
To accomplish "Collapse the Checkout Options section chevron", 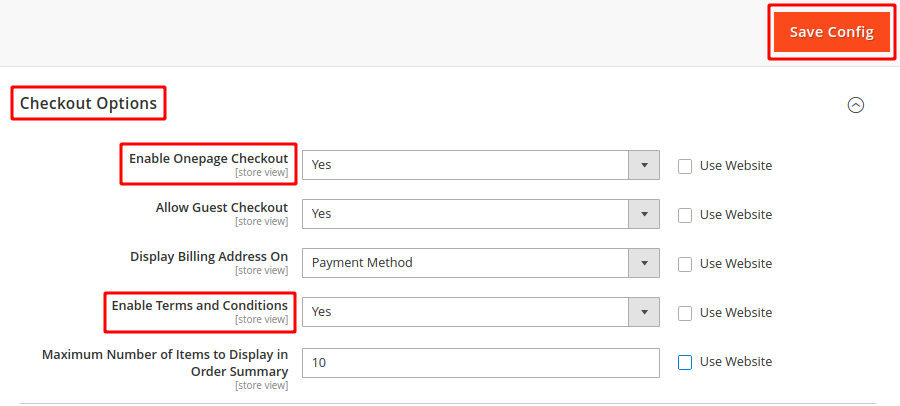I will point(856,105).
